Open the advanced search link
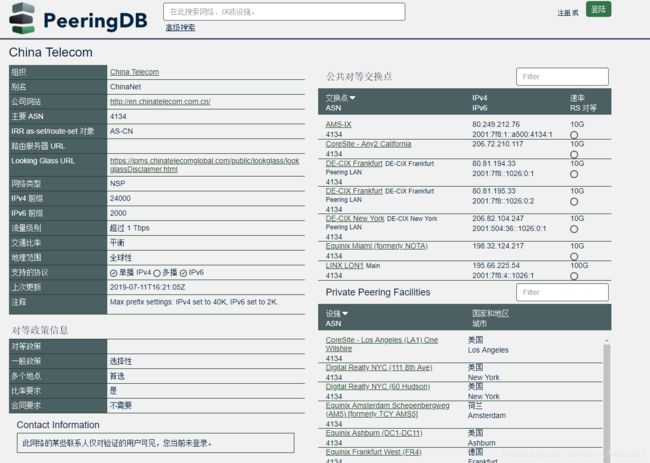The height and width of the screenshot is (463, 650). [x=180, y=28]
